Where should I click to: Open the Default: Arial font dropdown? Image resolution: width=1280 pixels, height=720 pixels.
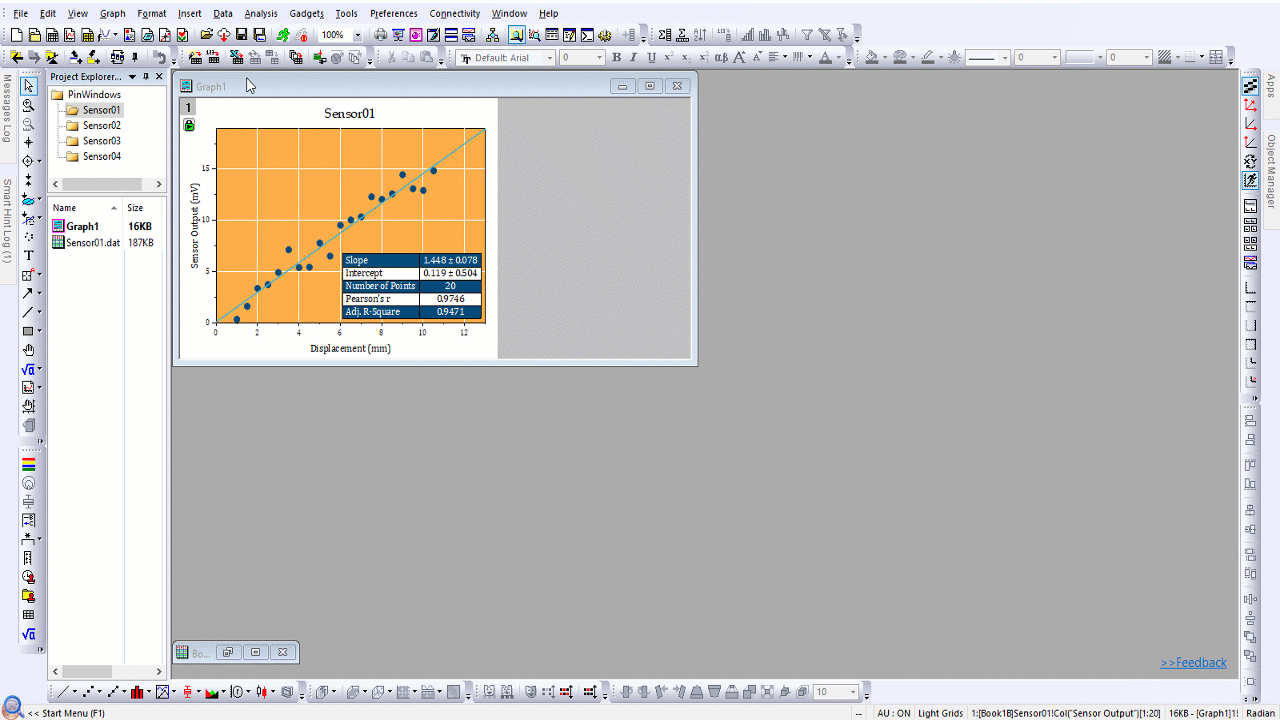coord(549,58)
